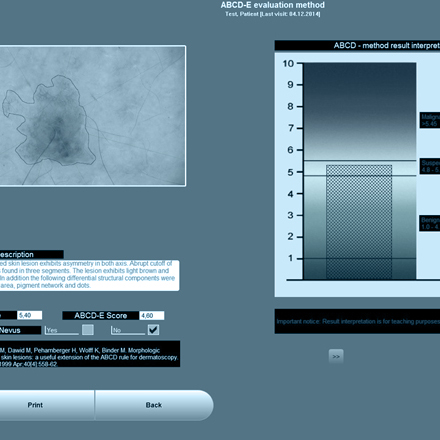Select the Malignant >5.45 label
Screen dimensions: 440x440
tap(430, 120)
